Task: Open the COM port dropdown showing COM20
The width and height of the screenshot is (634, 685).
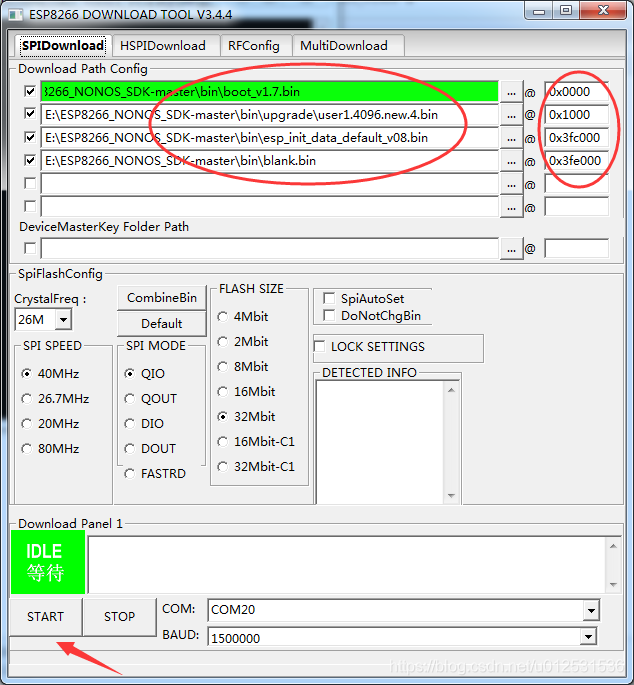Action: (x=591, y=610)
